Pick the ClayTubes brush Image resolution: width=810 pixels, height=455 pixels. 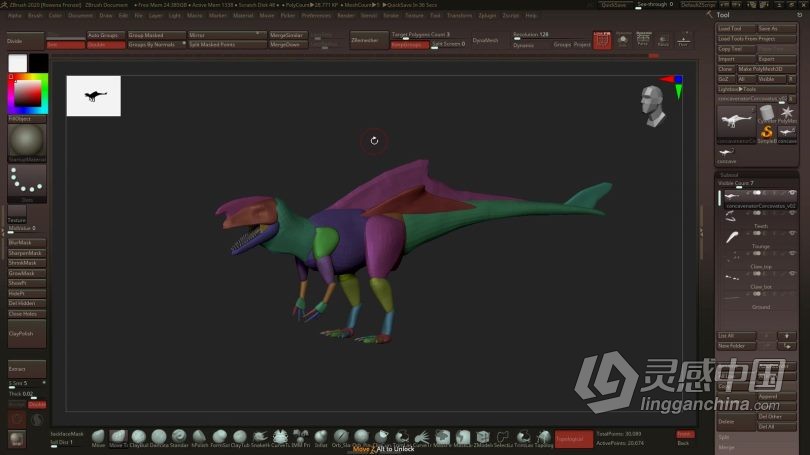(x=240, y=437)
